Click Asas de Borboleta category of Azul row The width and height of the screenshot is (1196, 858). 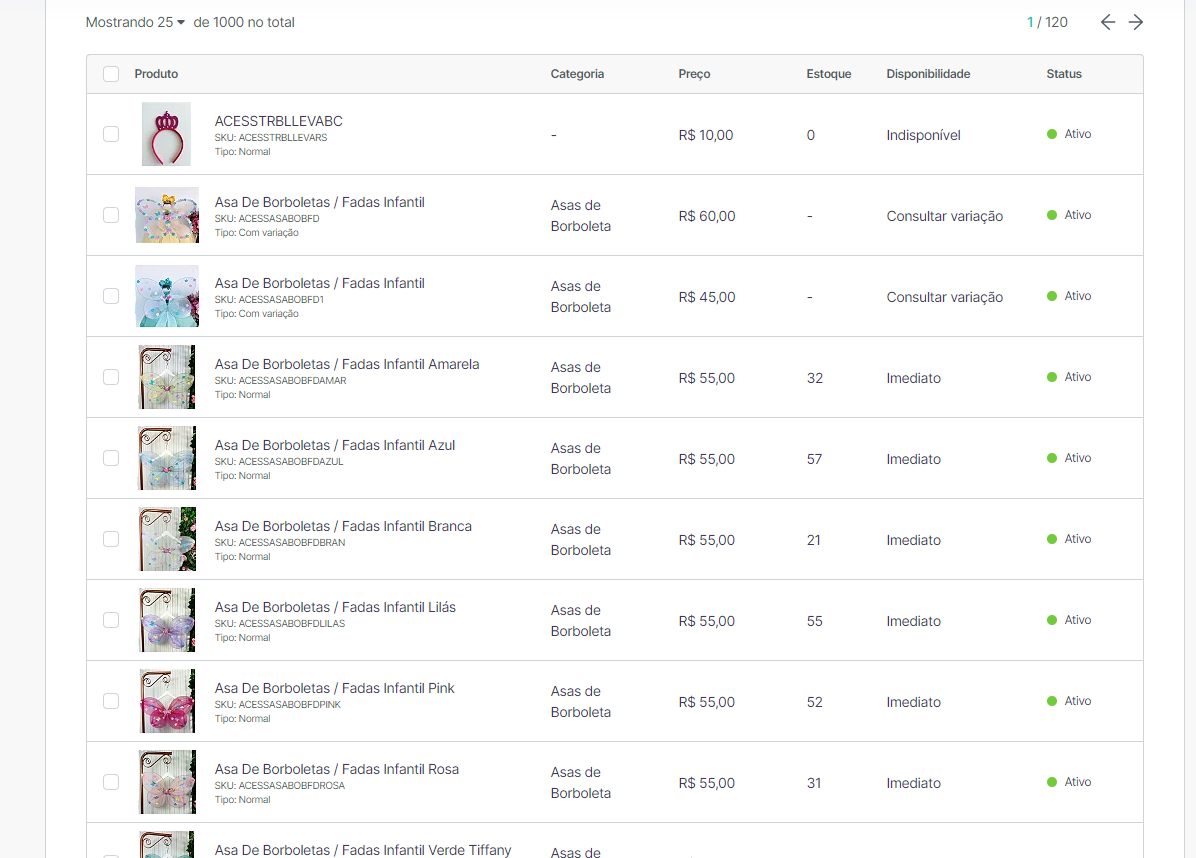(x=580, y=458)
